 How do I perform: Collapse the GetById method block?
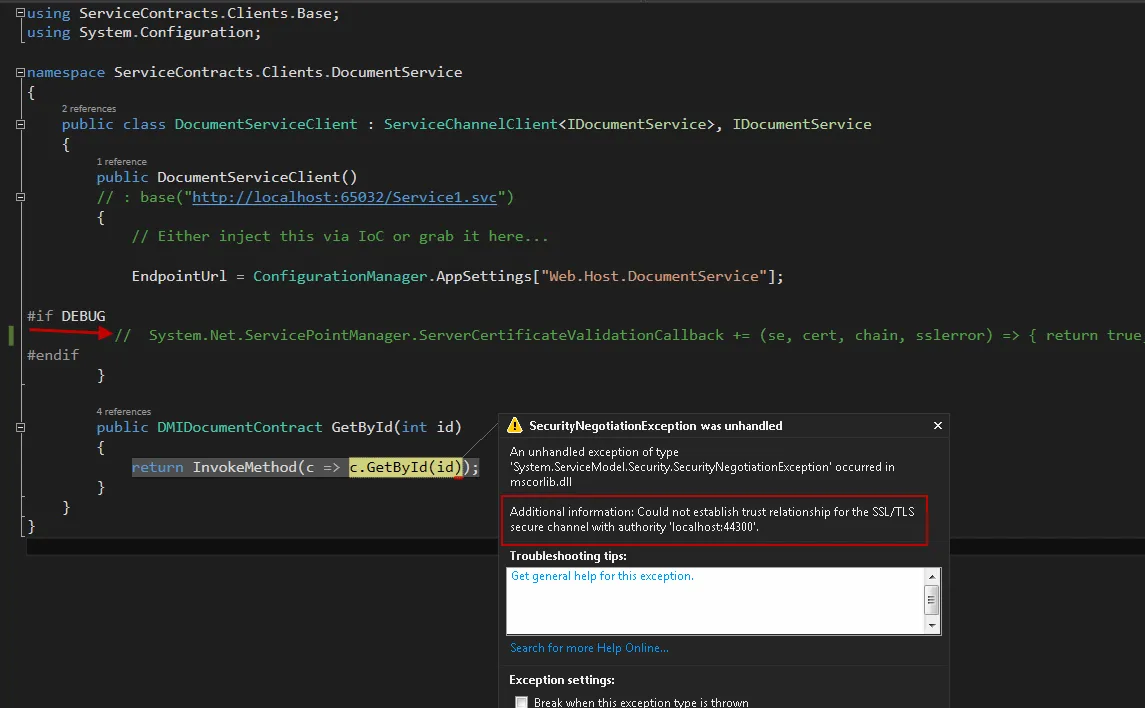(20, 427)
